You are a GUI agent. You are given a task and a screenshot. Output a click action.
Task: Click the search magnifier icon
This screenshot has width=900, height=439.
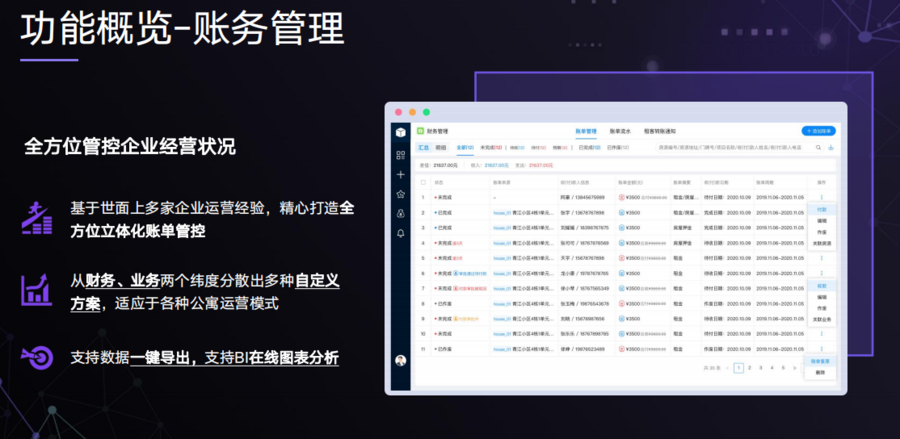click(818, 147)
